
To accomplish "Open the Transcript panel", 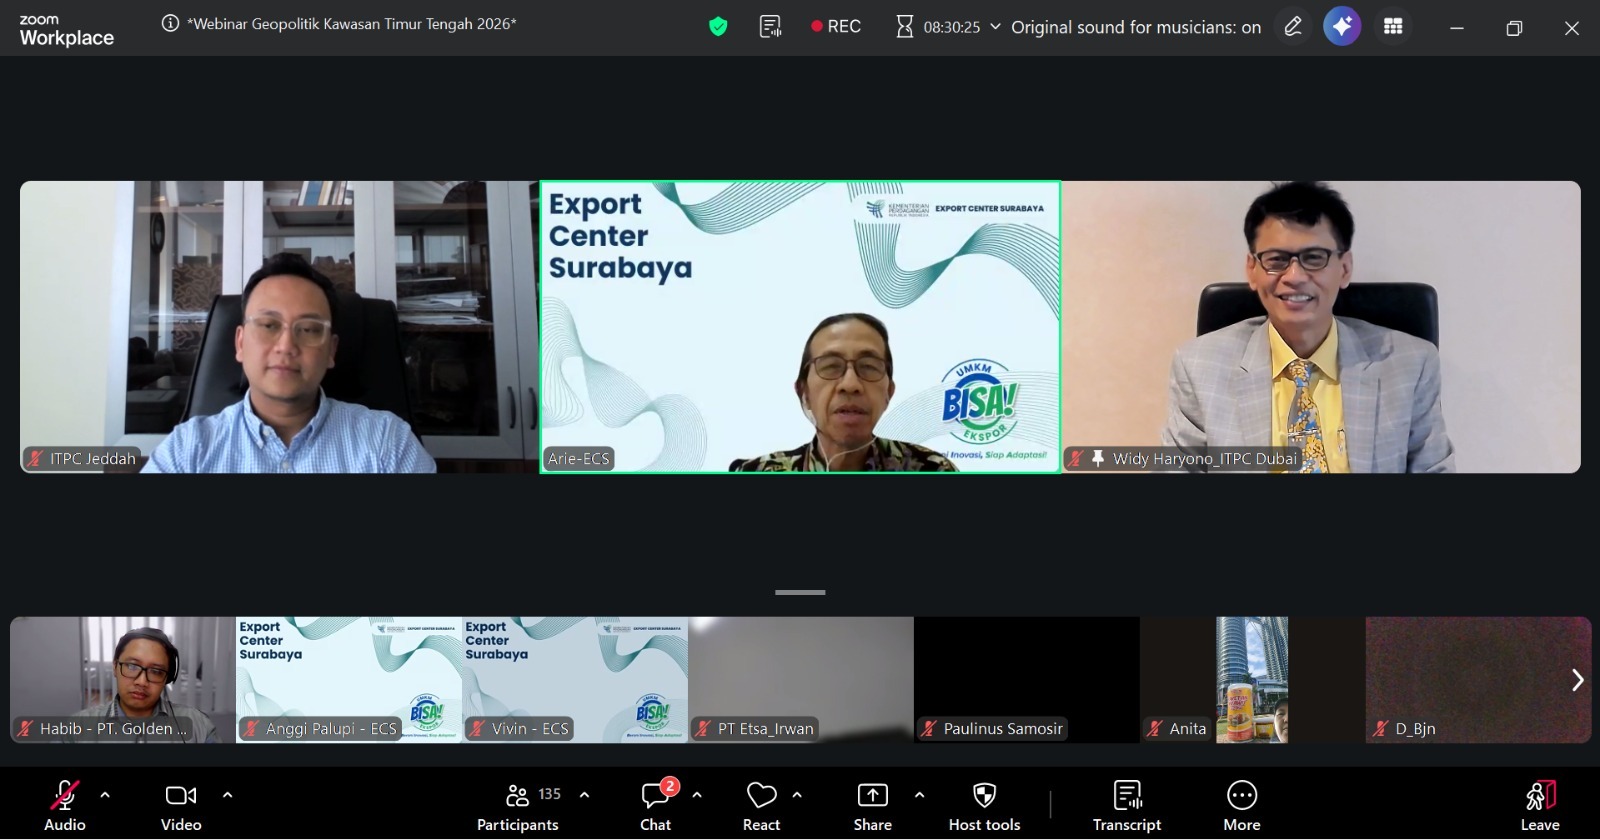I will 1127,806.
